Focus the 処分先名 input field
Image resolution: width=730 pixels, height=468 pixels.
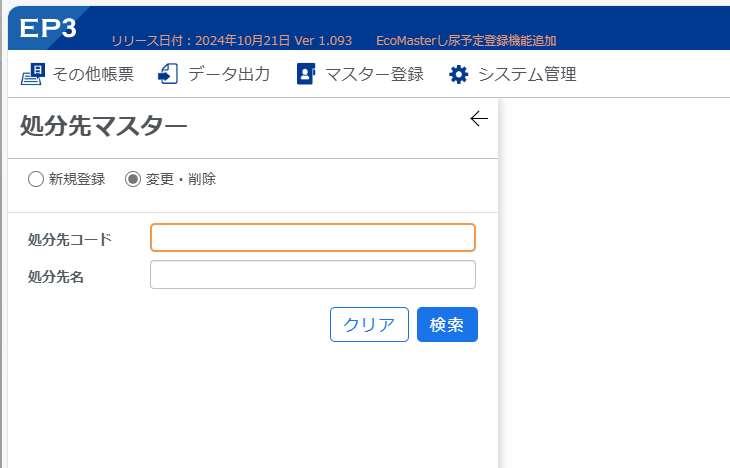[x=313, y=275]
